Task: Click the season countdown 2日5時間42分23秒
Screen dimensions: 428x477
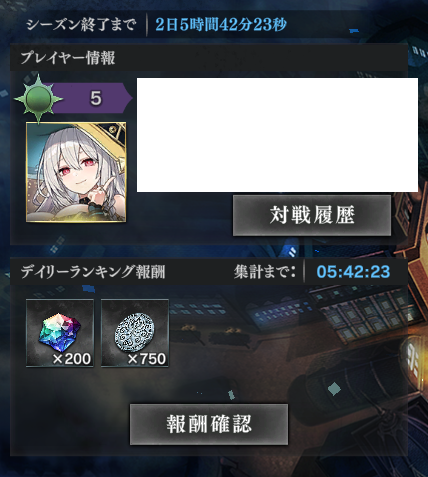Action: pyautogui.click(x=221, y=24)
